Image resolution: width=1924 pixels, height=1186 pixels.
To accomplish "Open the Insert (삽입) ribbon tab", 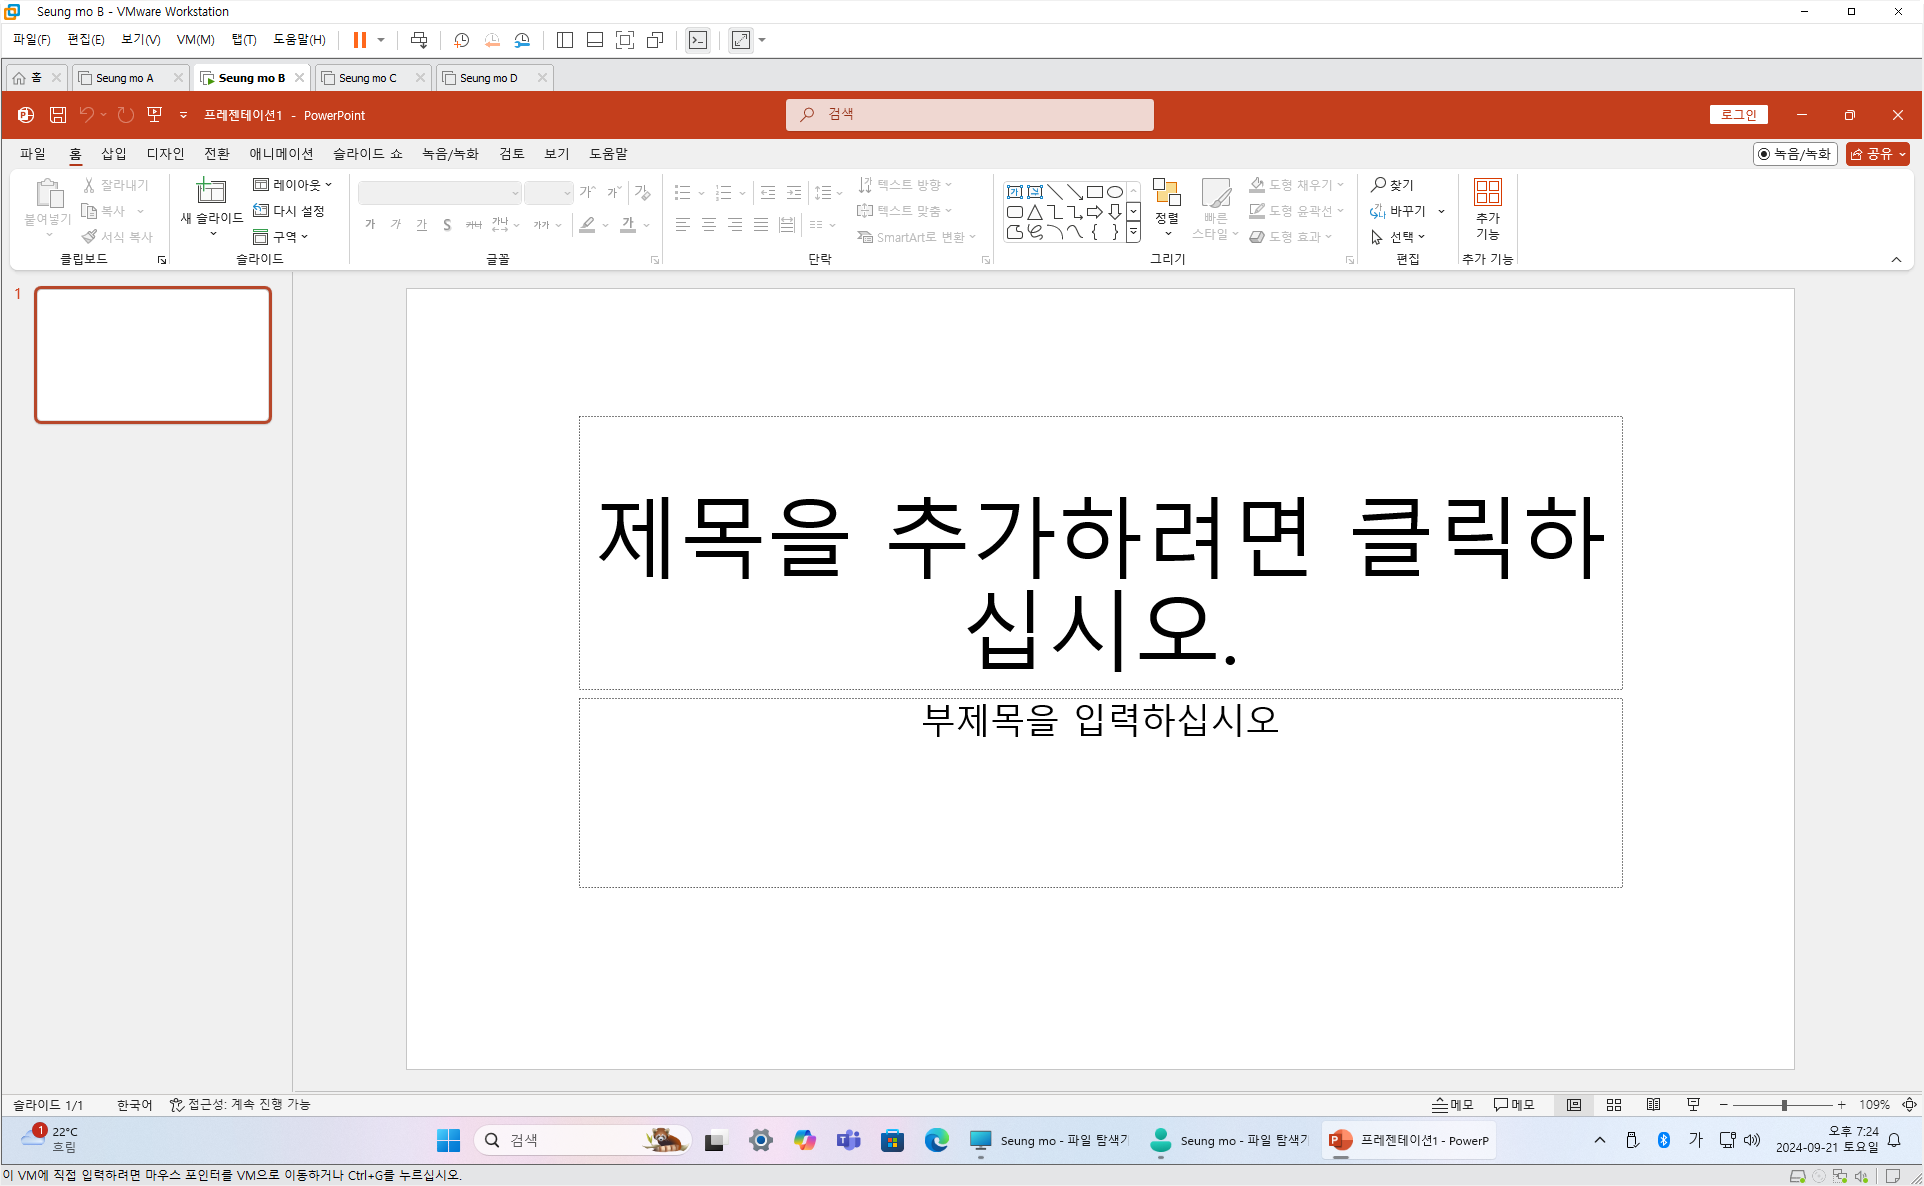I will pyautogui.click(x=114, y=154).
